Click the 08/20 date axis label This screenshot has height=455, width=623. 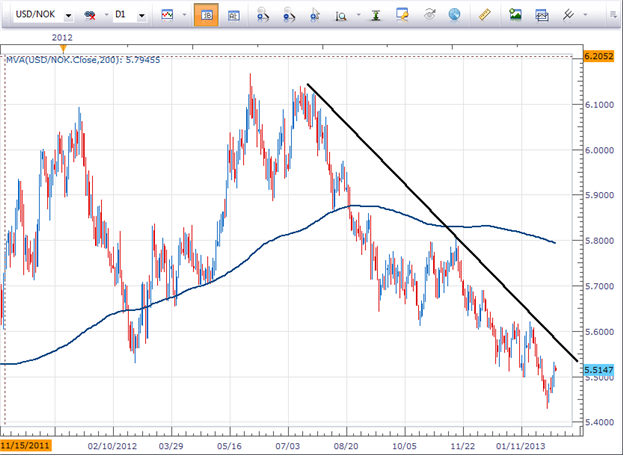coord(346,446)
